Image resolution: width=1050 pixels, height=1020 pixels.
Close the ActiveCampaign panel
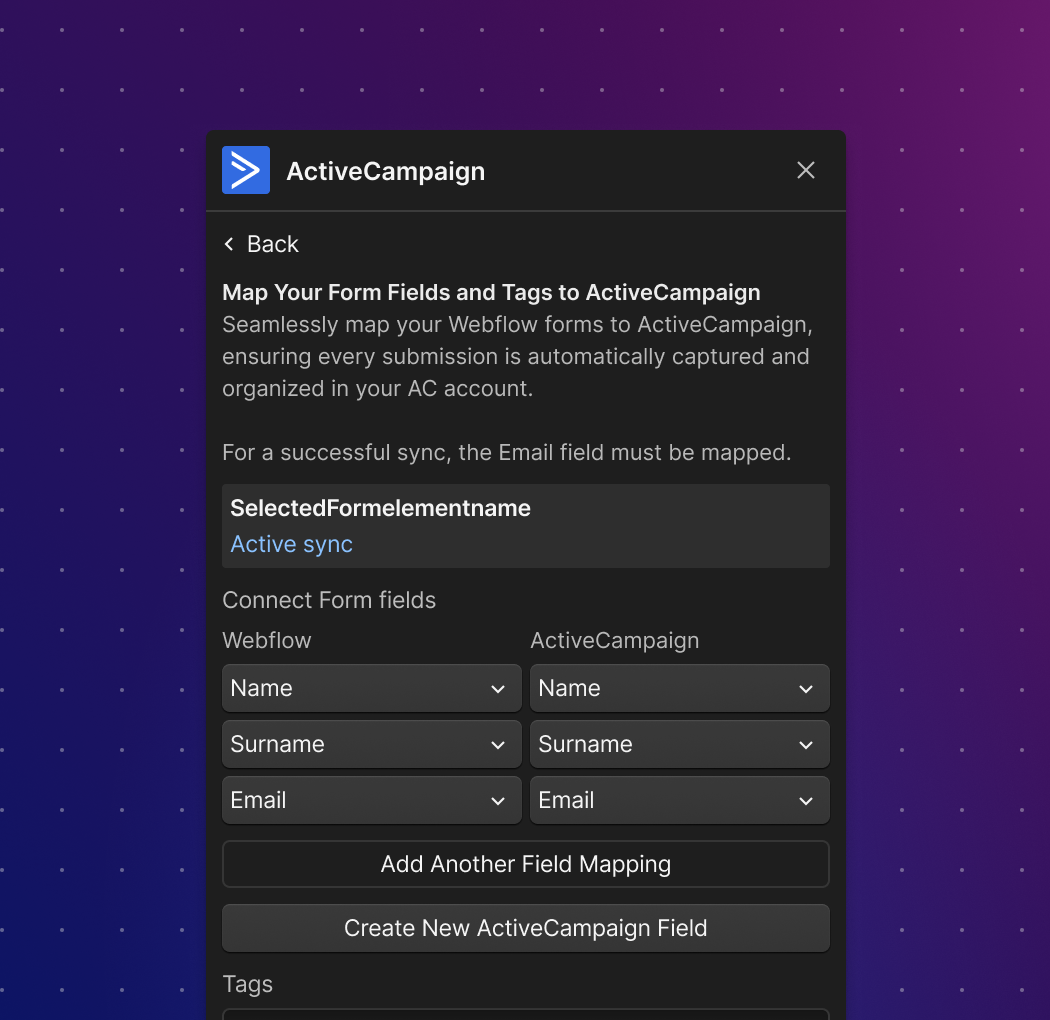806,170
